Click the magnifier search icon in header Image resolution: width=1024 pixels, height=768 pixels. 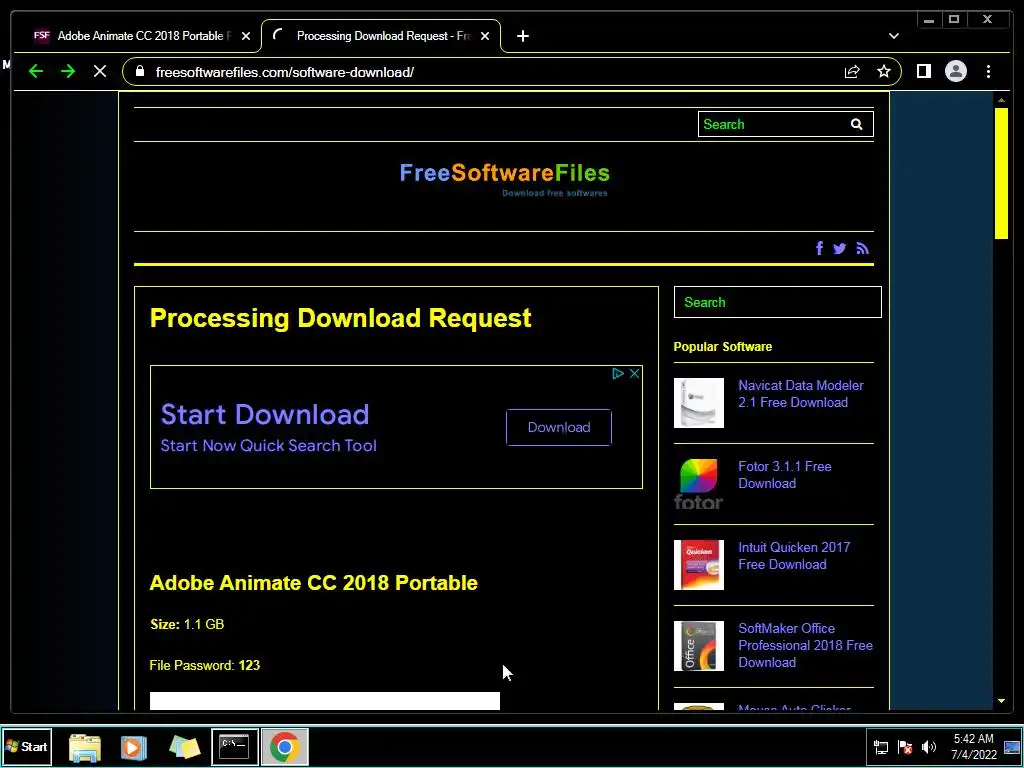856,124
